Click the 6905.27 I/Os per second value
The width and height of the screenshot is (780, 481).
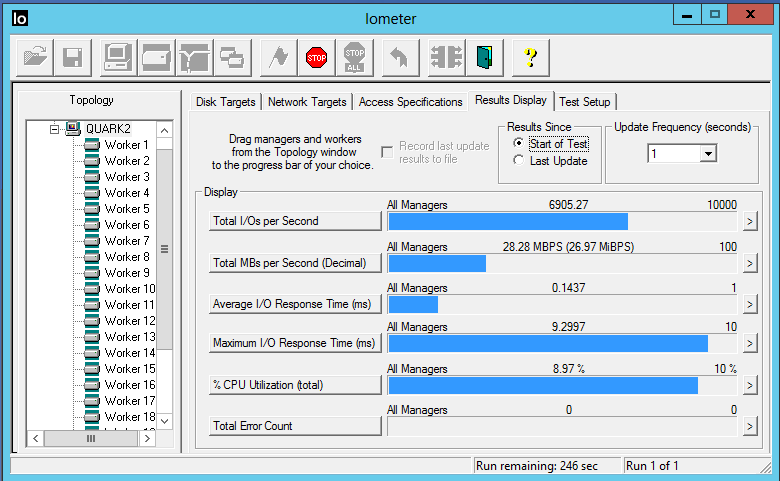point(569,204)
